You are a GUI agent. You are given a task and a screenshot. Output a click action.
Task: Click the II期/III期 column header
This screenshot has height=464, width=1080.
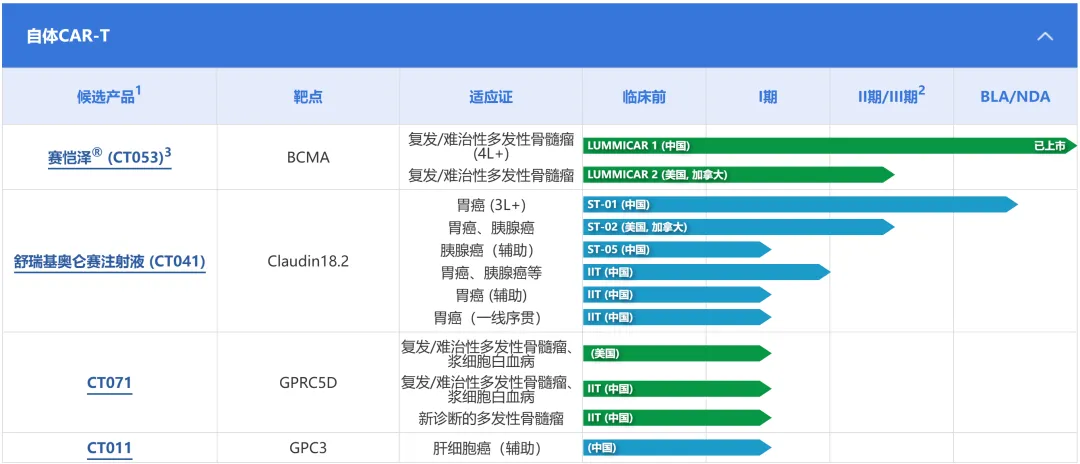[891, 96]
